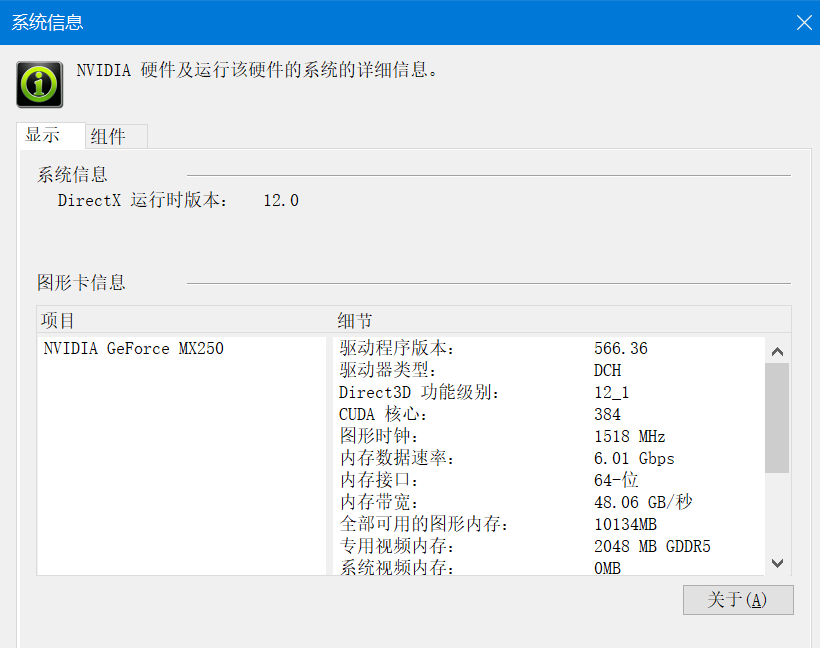This screenshot has height=648, width=820.
Task: Click the 专用视频内存 label
Action: (397, 546)
